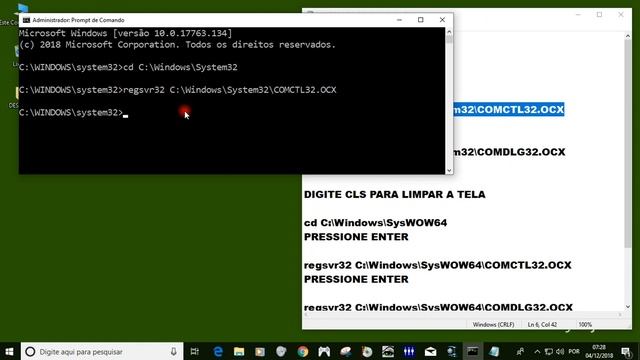Launch Google Chrome from the taskbar
Screen dimensions: 640x360
302,351
